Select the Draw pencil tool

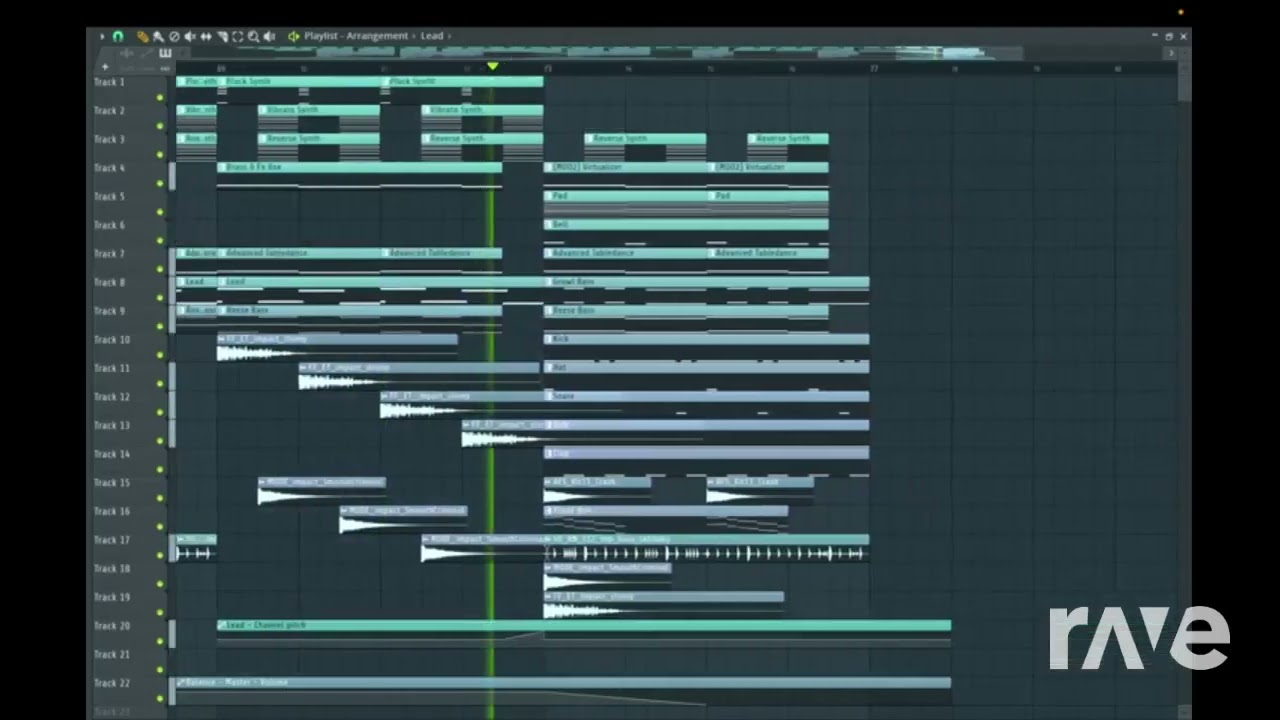(143, 37)
